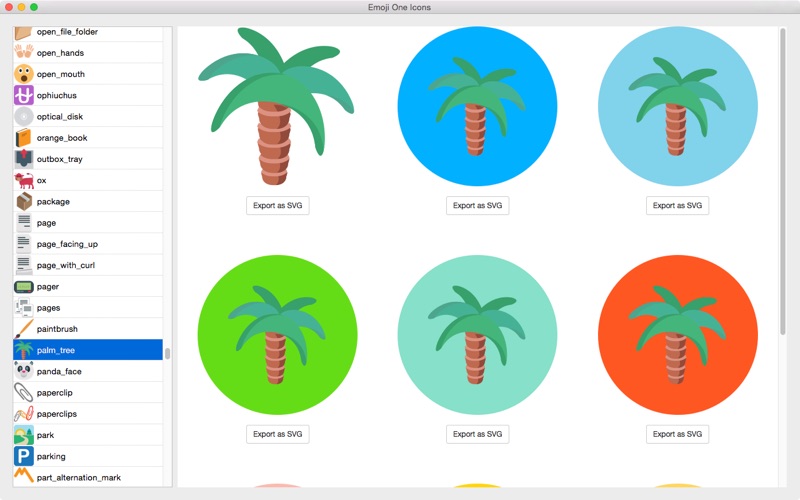Select the paintbrush icon

click(23, 329)
